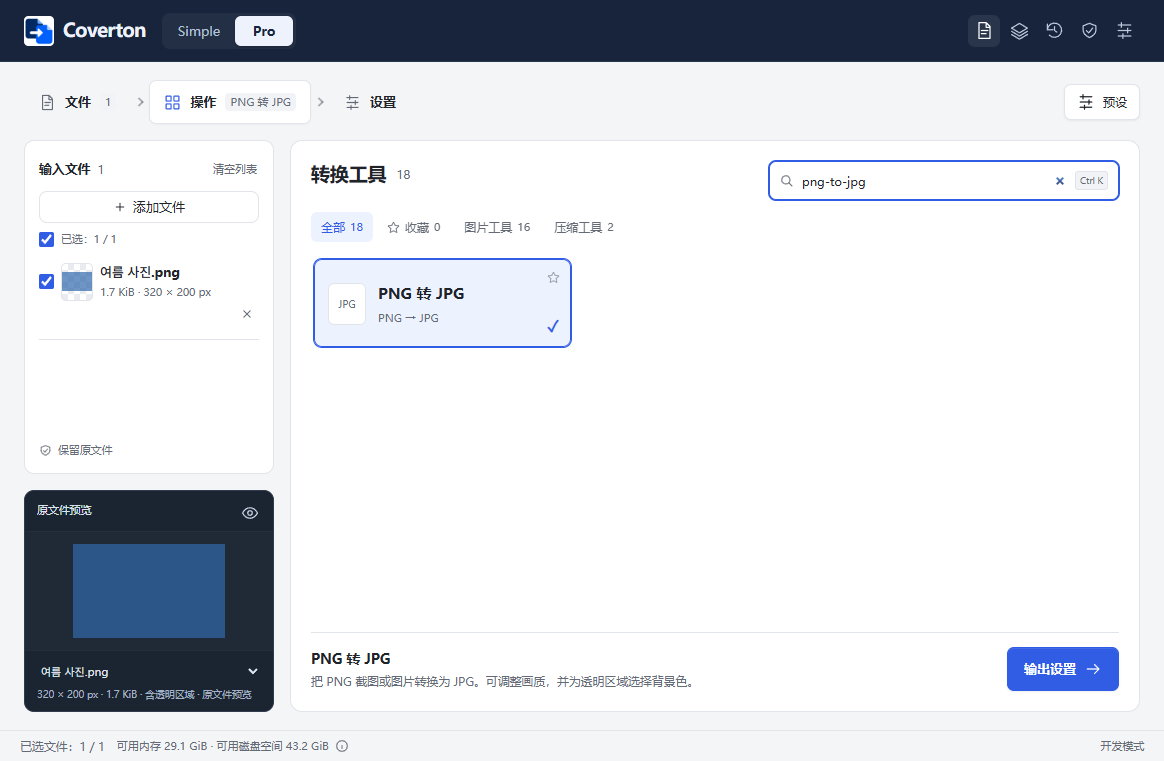Switch to Simple mode
Screen dimensions: 1164x761
199,31
